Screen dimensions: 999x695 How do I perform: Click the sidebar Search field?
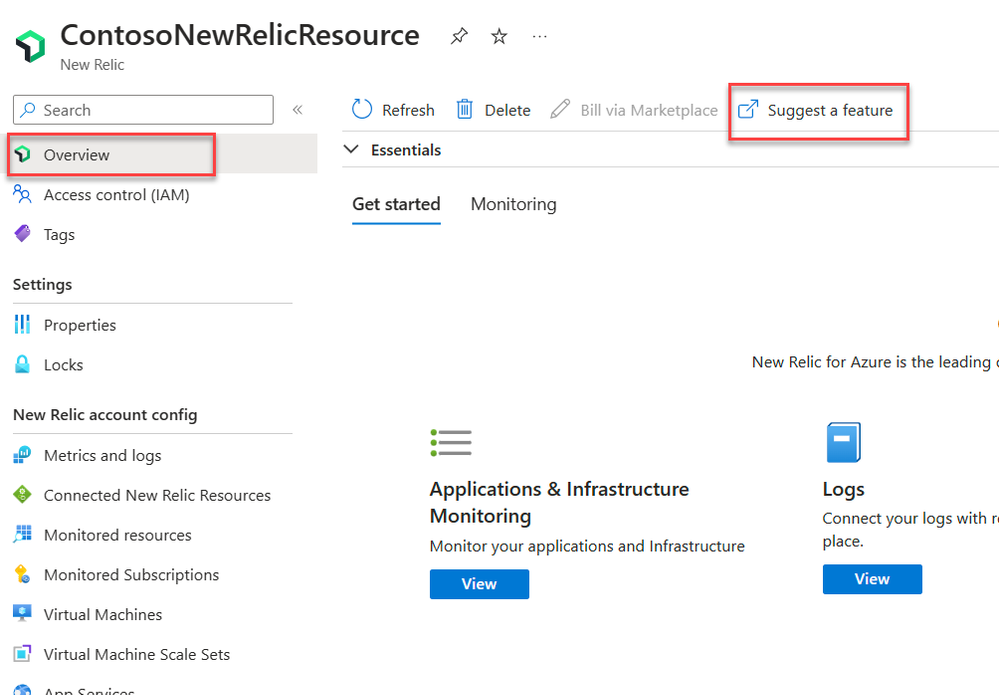click(x=150, y=110)
